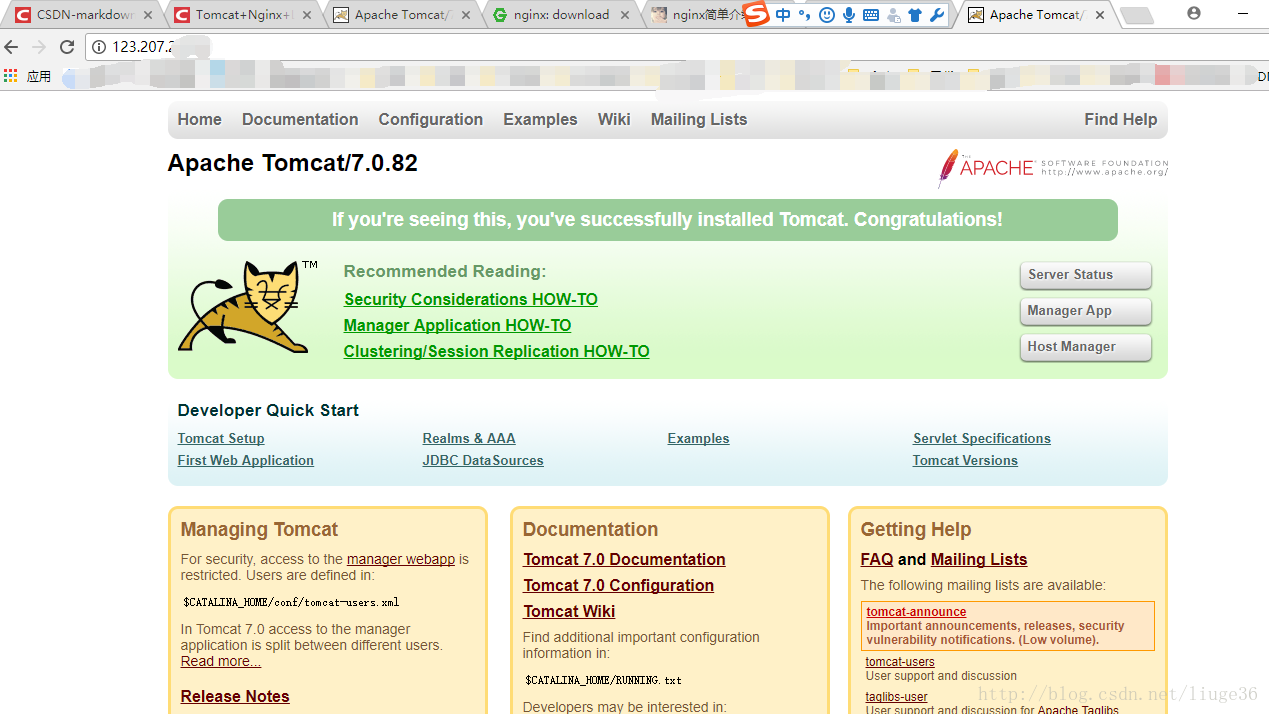Click the site info icon in address bar
The image size is (1269, 714).
click(x=99, y=47)
